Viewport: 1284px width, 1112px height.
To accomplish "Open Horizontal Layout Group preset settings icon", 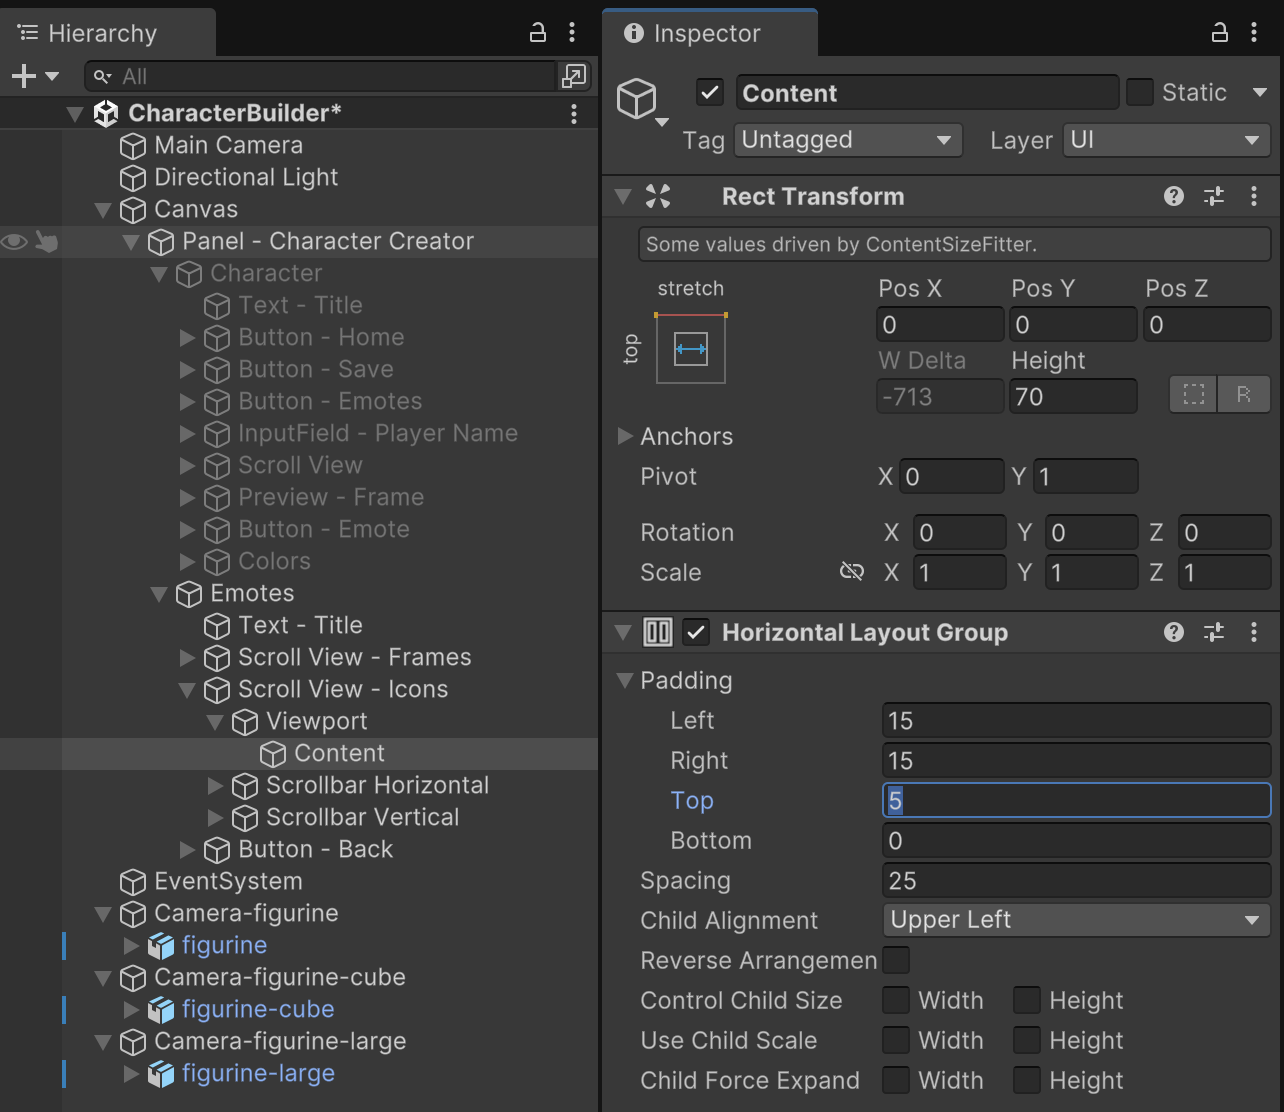I will pos(1214,632).
